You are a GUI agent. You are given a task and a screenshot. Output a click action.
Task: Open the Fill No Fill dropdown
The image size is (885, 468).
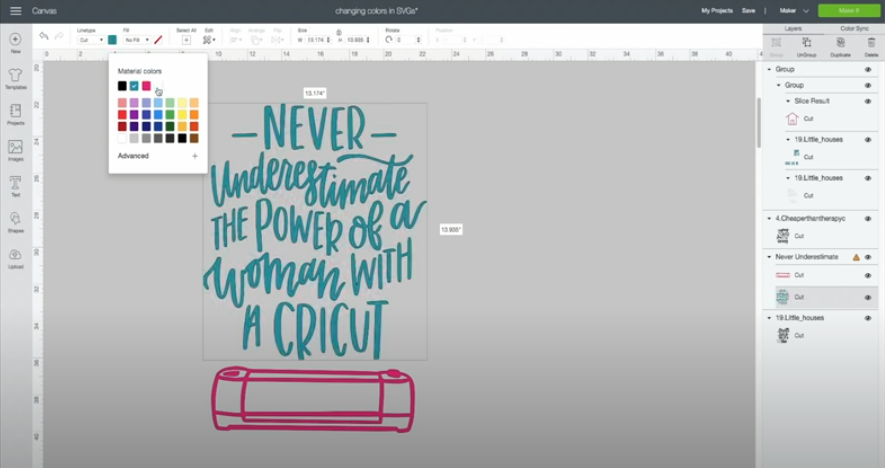[137, 40]
